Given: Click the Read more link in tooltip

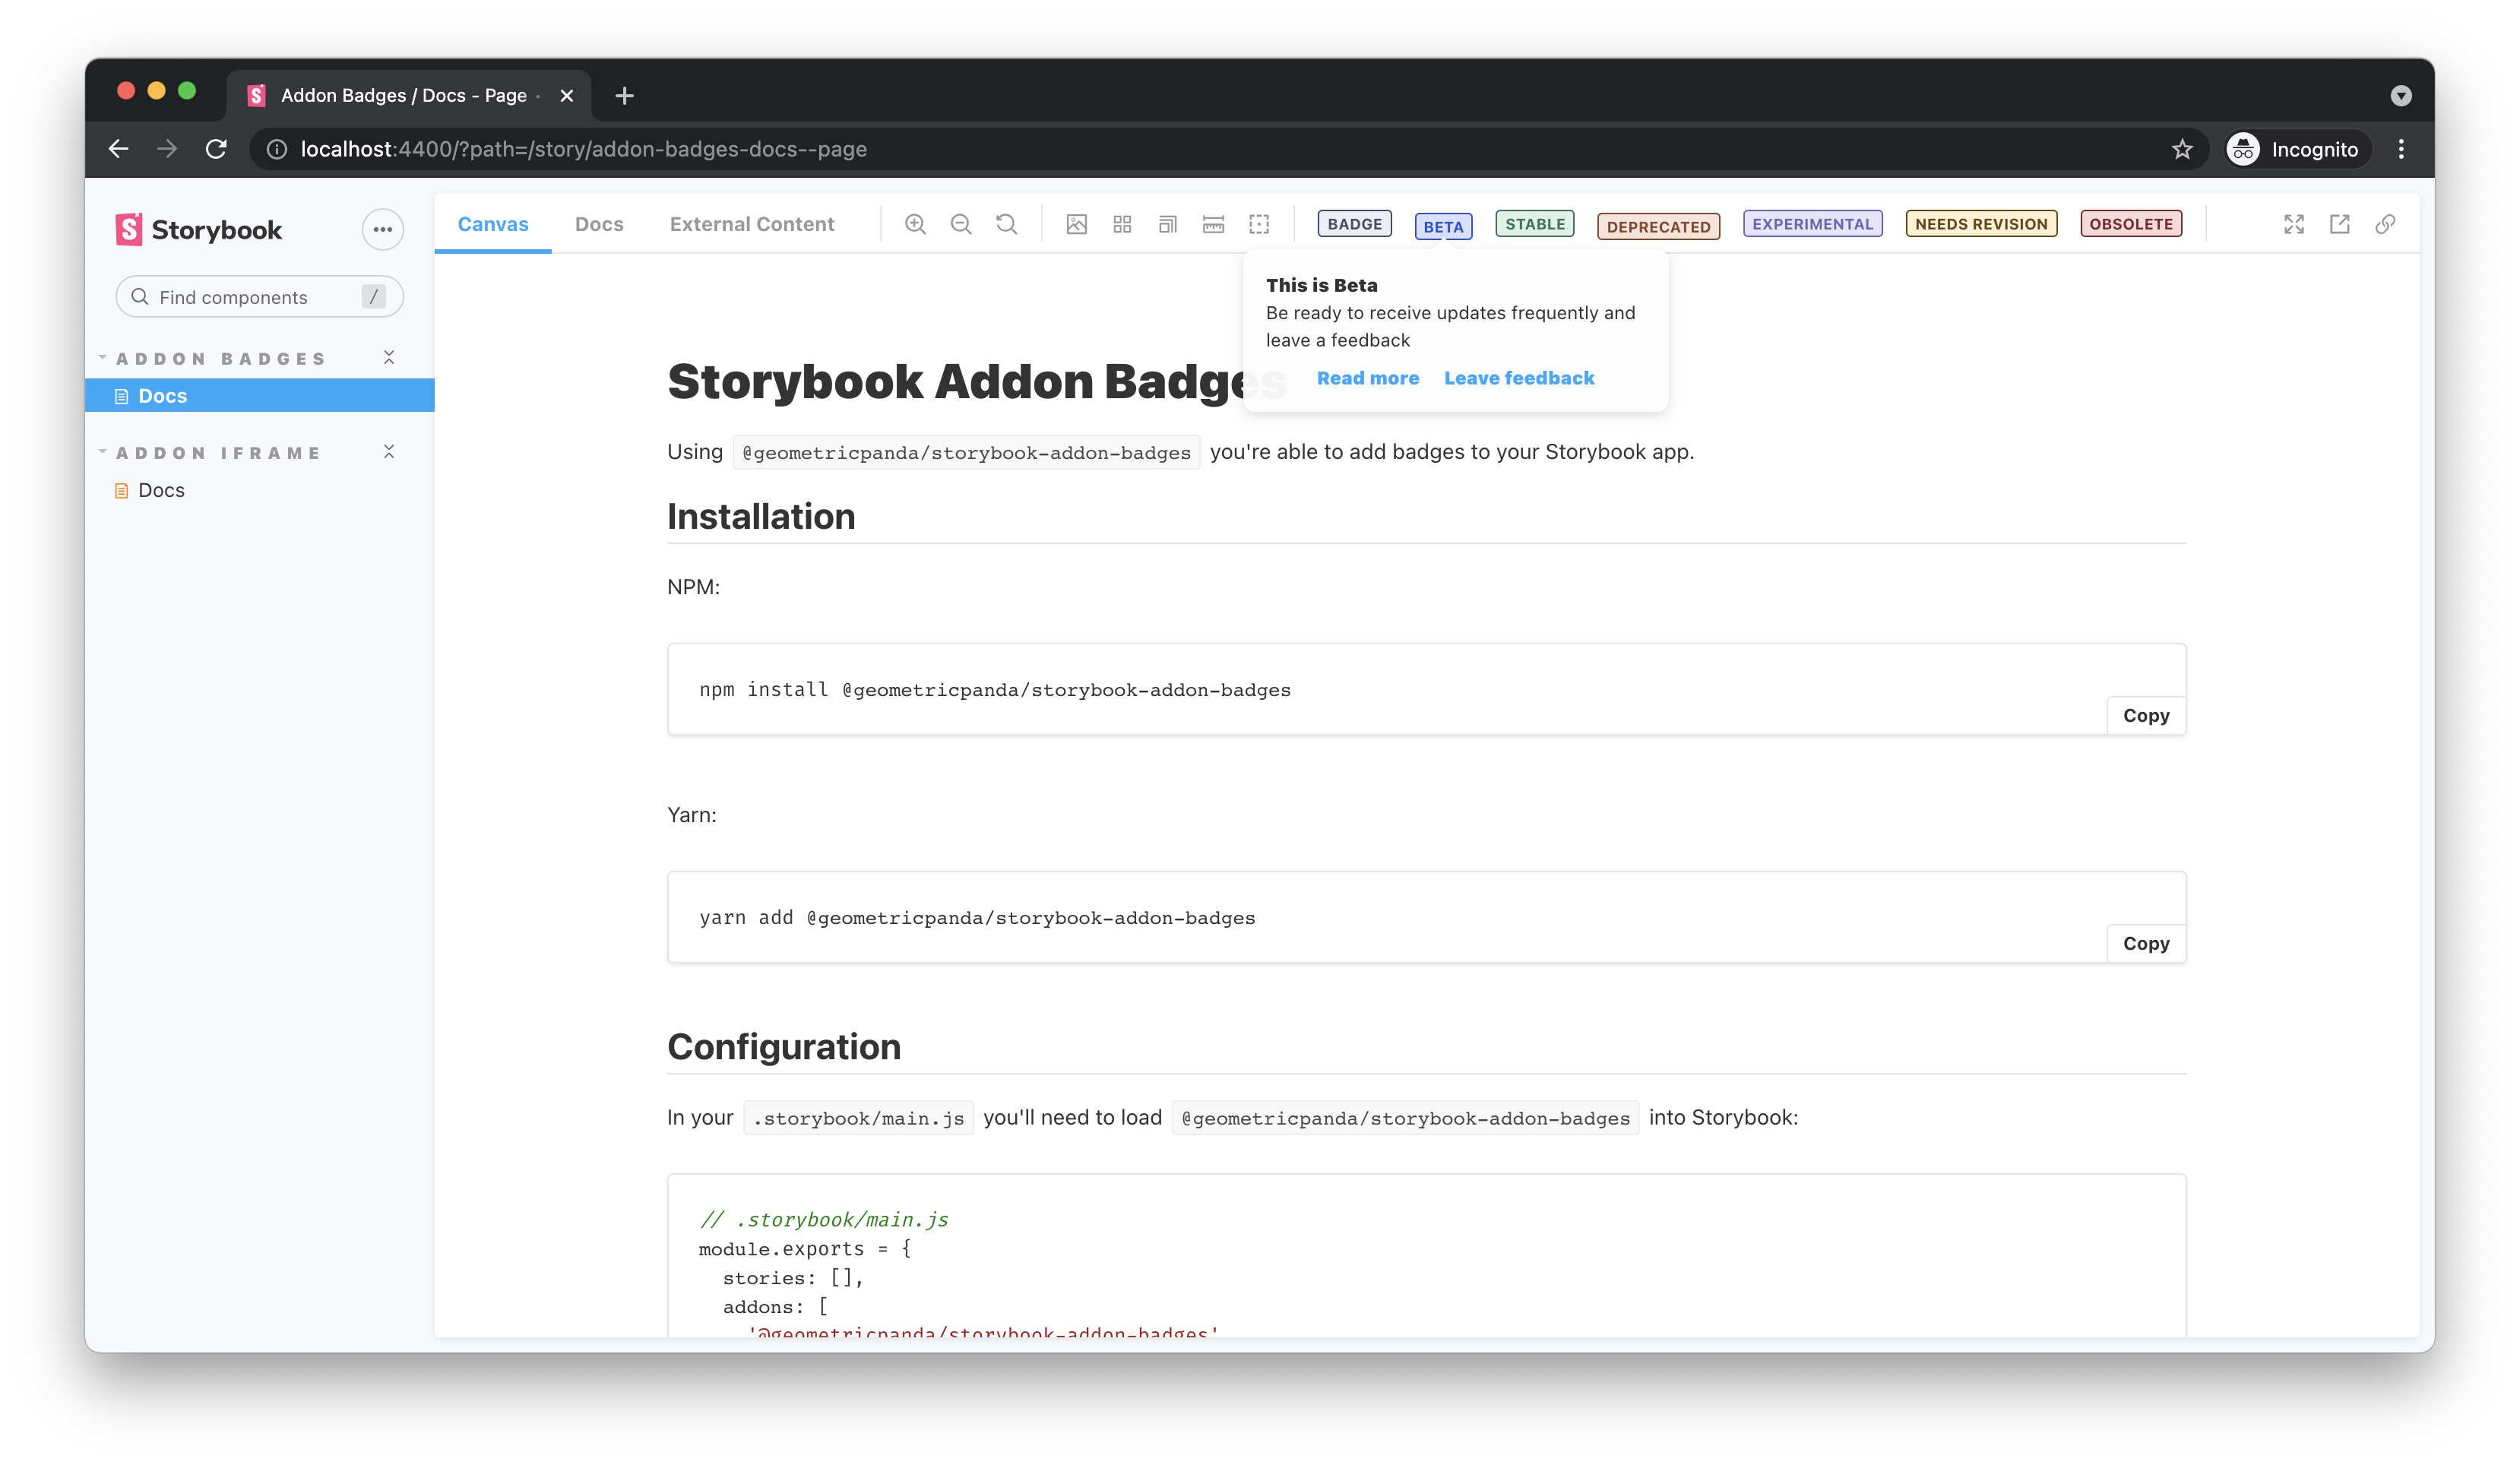Looking at the screenshot, I should pyautogui.click(x=1366, y=377).
